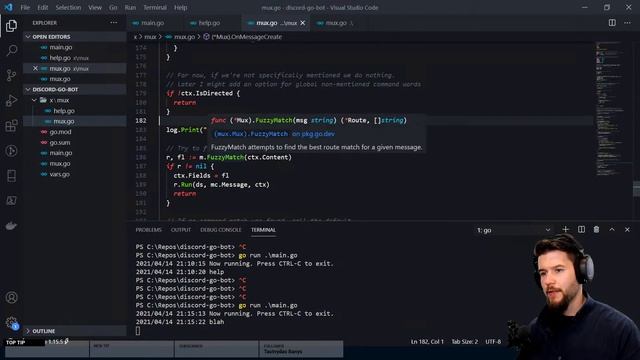
Task: Open help.go under x \ mux folder
Action: click(x=75, y=111)
